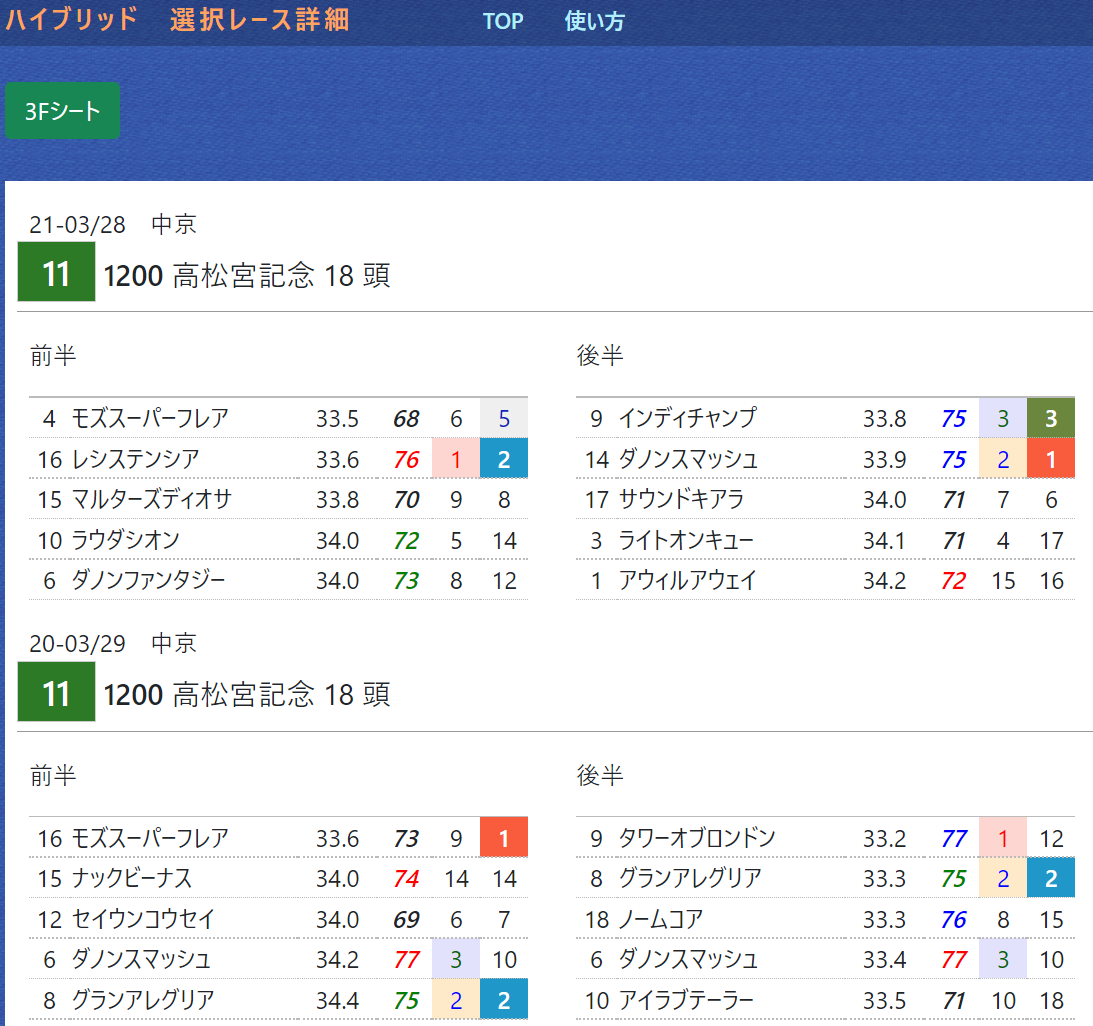Click the race number 11 badge for 20-03/29

click(56, 691)
